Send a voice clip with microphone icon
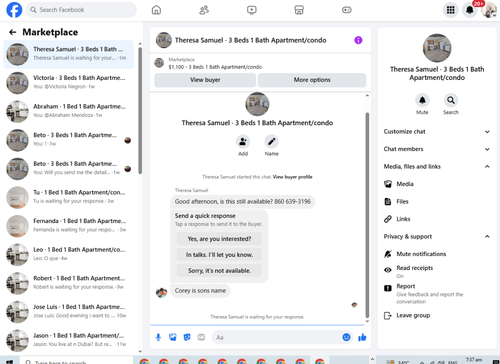 158,337
